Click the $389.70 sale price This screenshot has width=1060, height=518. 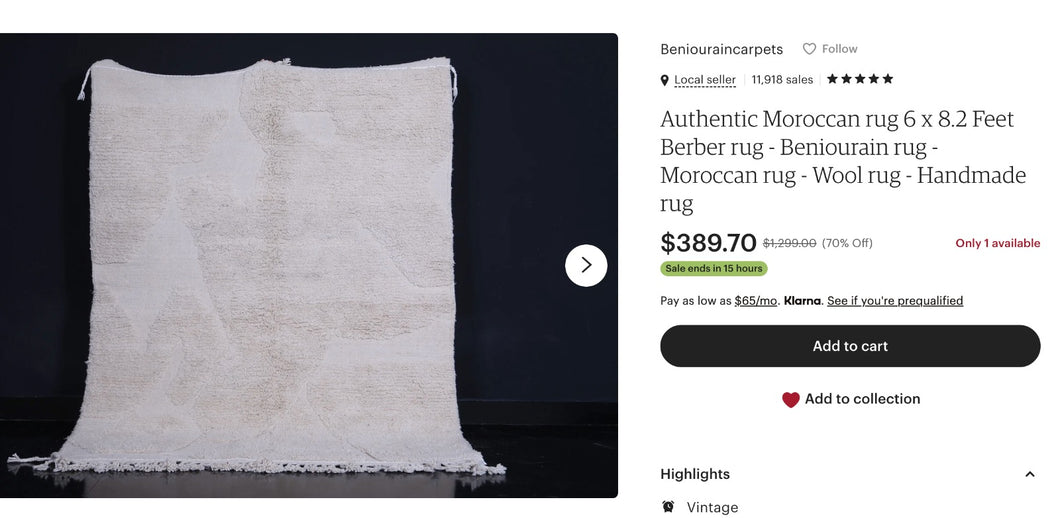tap(708, 243)
